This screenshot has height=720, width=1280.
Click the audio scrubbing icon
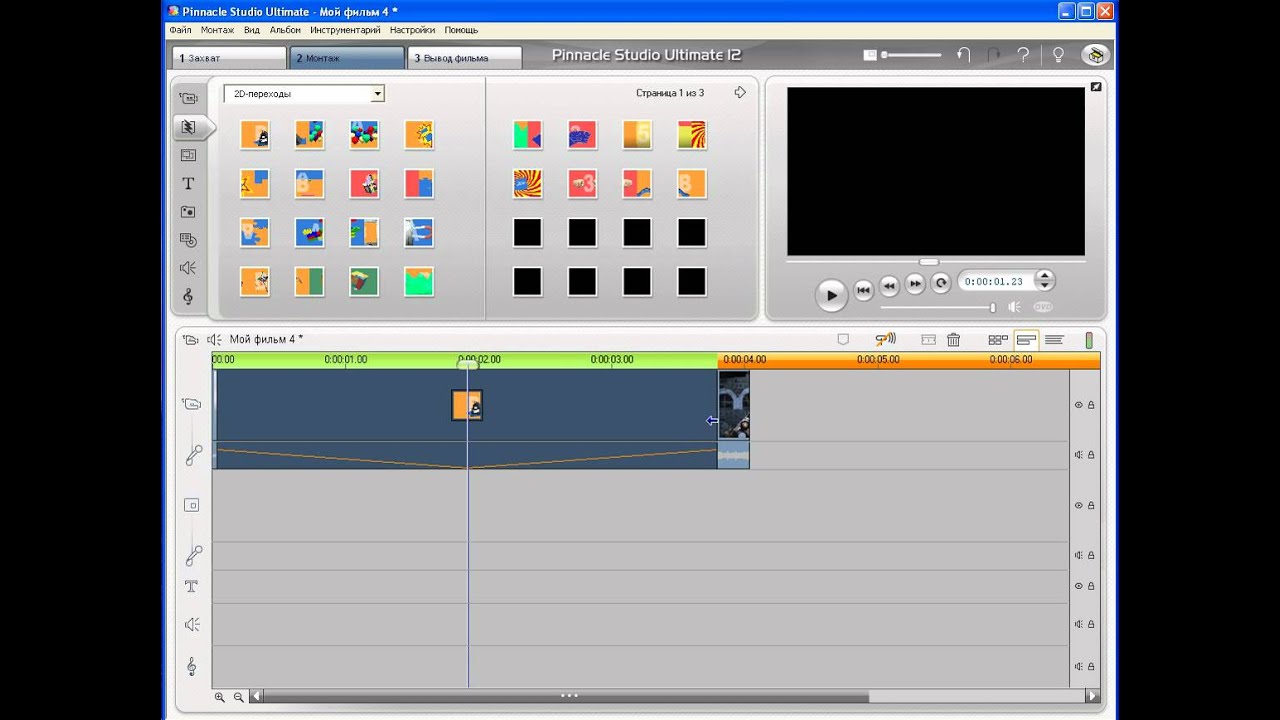tap(885, 340)
